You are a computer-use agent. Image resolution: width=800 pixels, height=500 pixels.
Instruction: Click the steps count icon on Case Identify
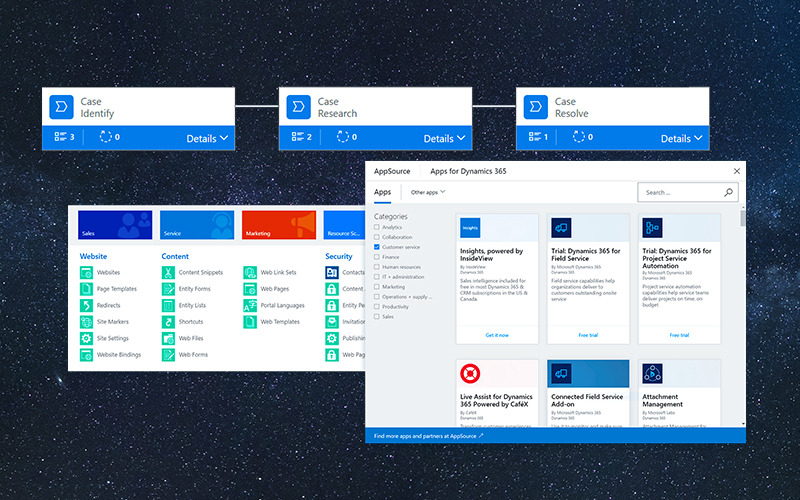pyautogui.click(x=60, y=137)
